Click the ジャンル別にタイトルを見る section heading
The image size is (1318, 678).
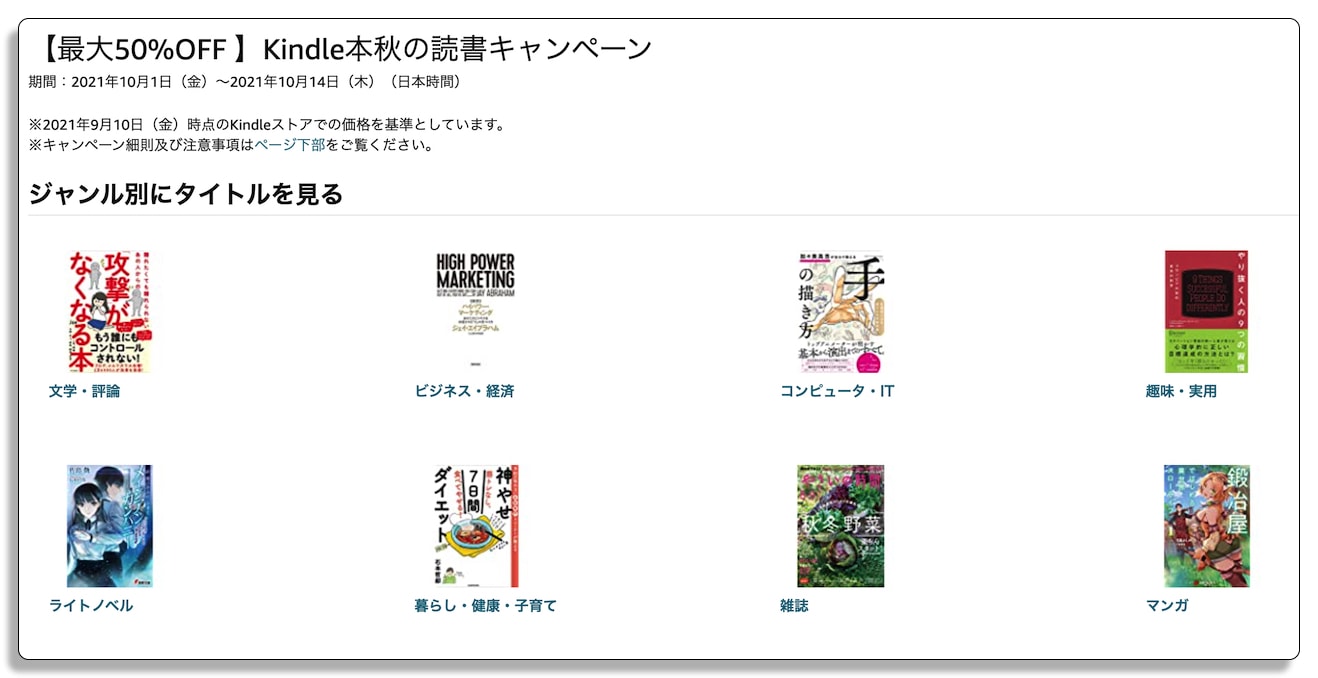coord(186,193)
